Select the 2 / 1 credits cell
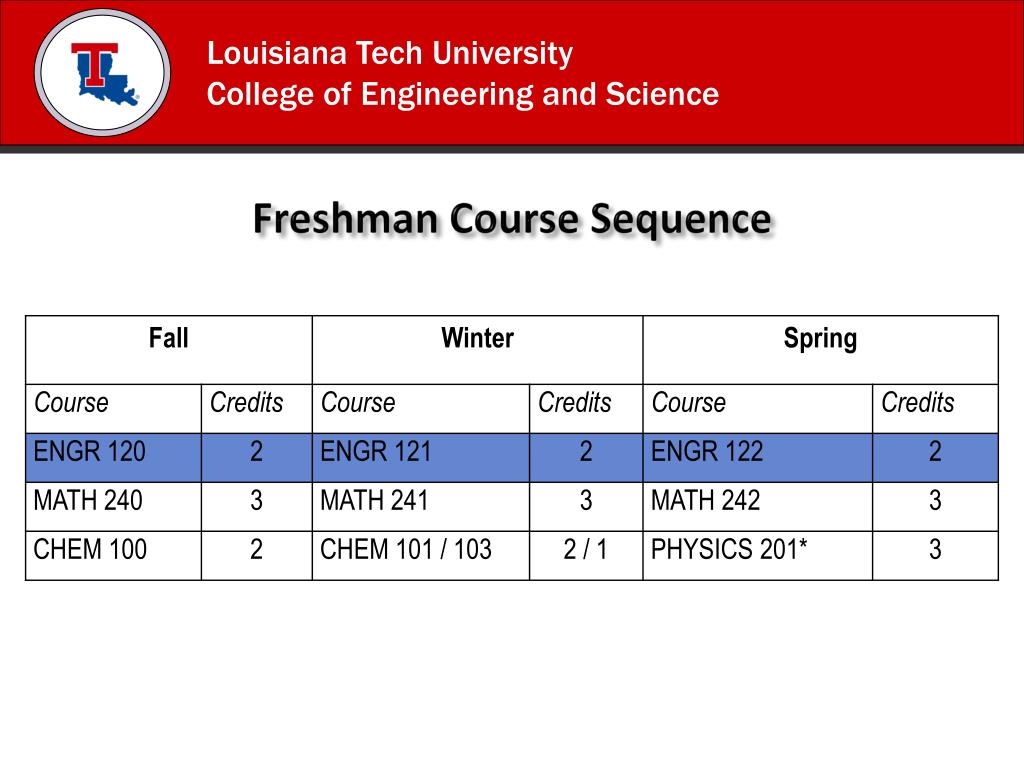Viewport: 1024px width, 768px height. point(585,549)
